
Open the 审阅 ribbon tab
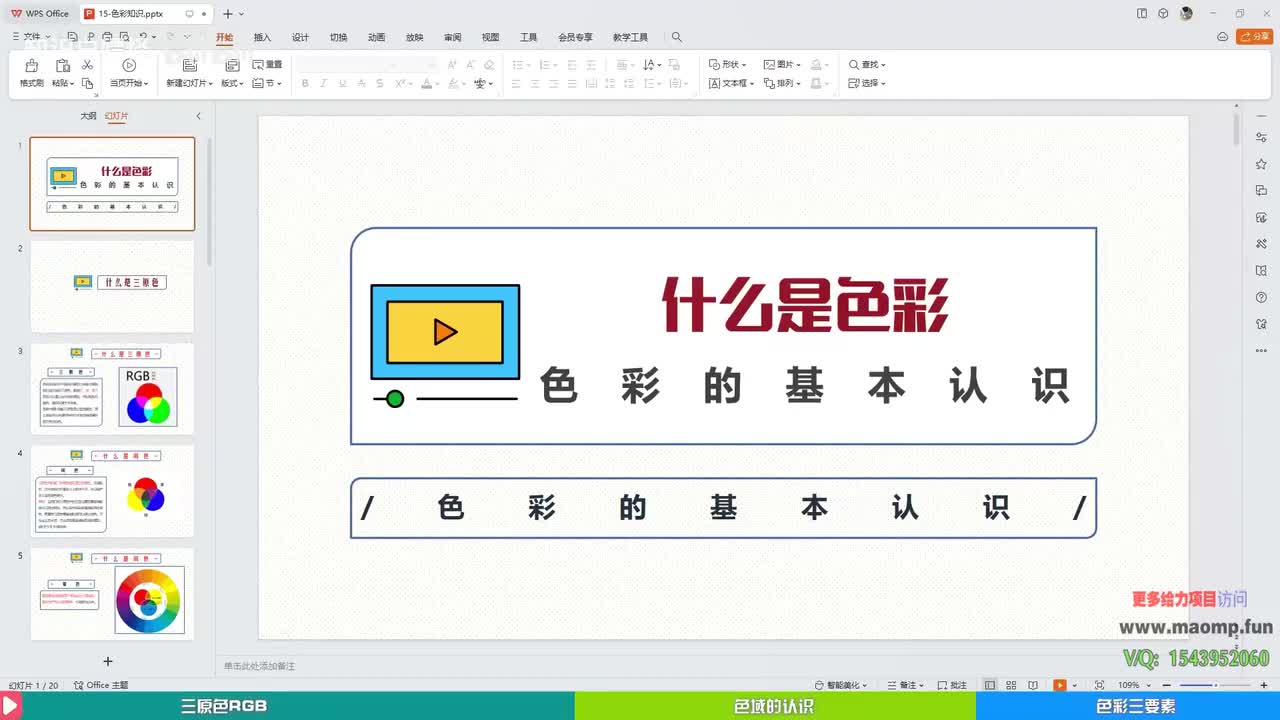[x=452, y=37]
